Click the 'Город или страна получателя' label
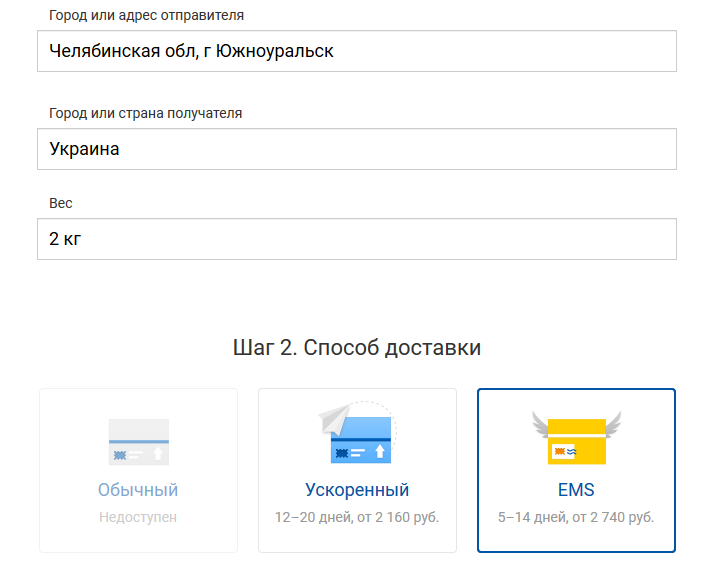 point(145,113)
